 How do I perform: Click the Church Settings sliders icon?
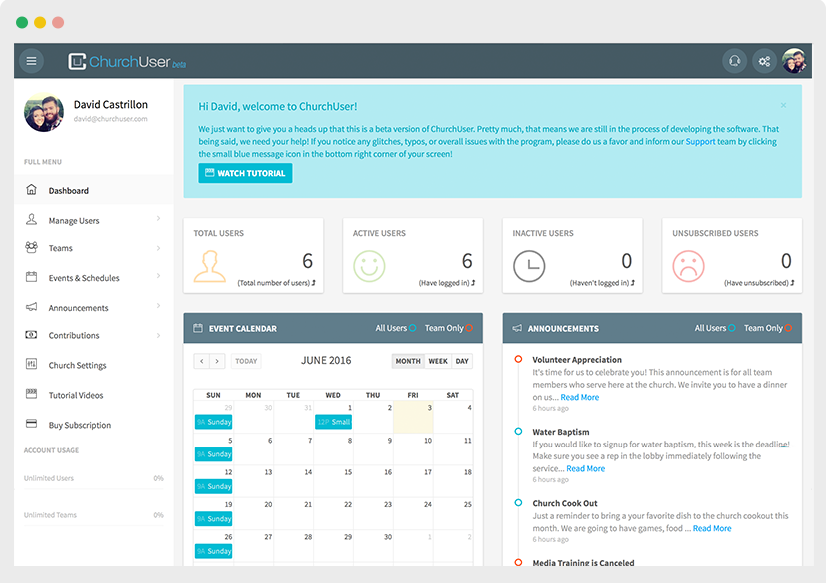(x=32, y=364)
